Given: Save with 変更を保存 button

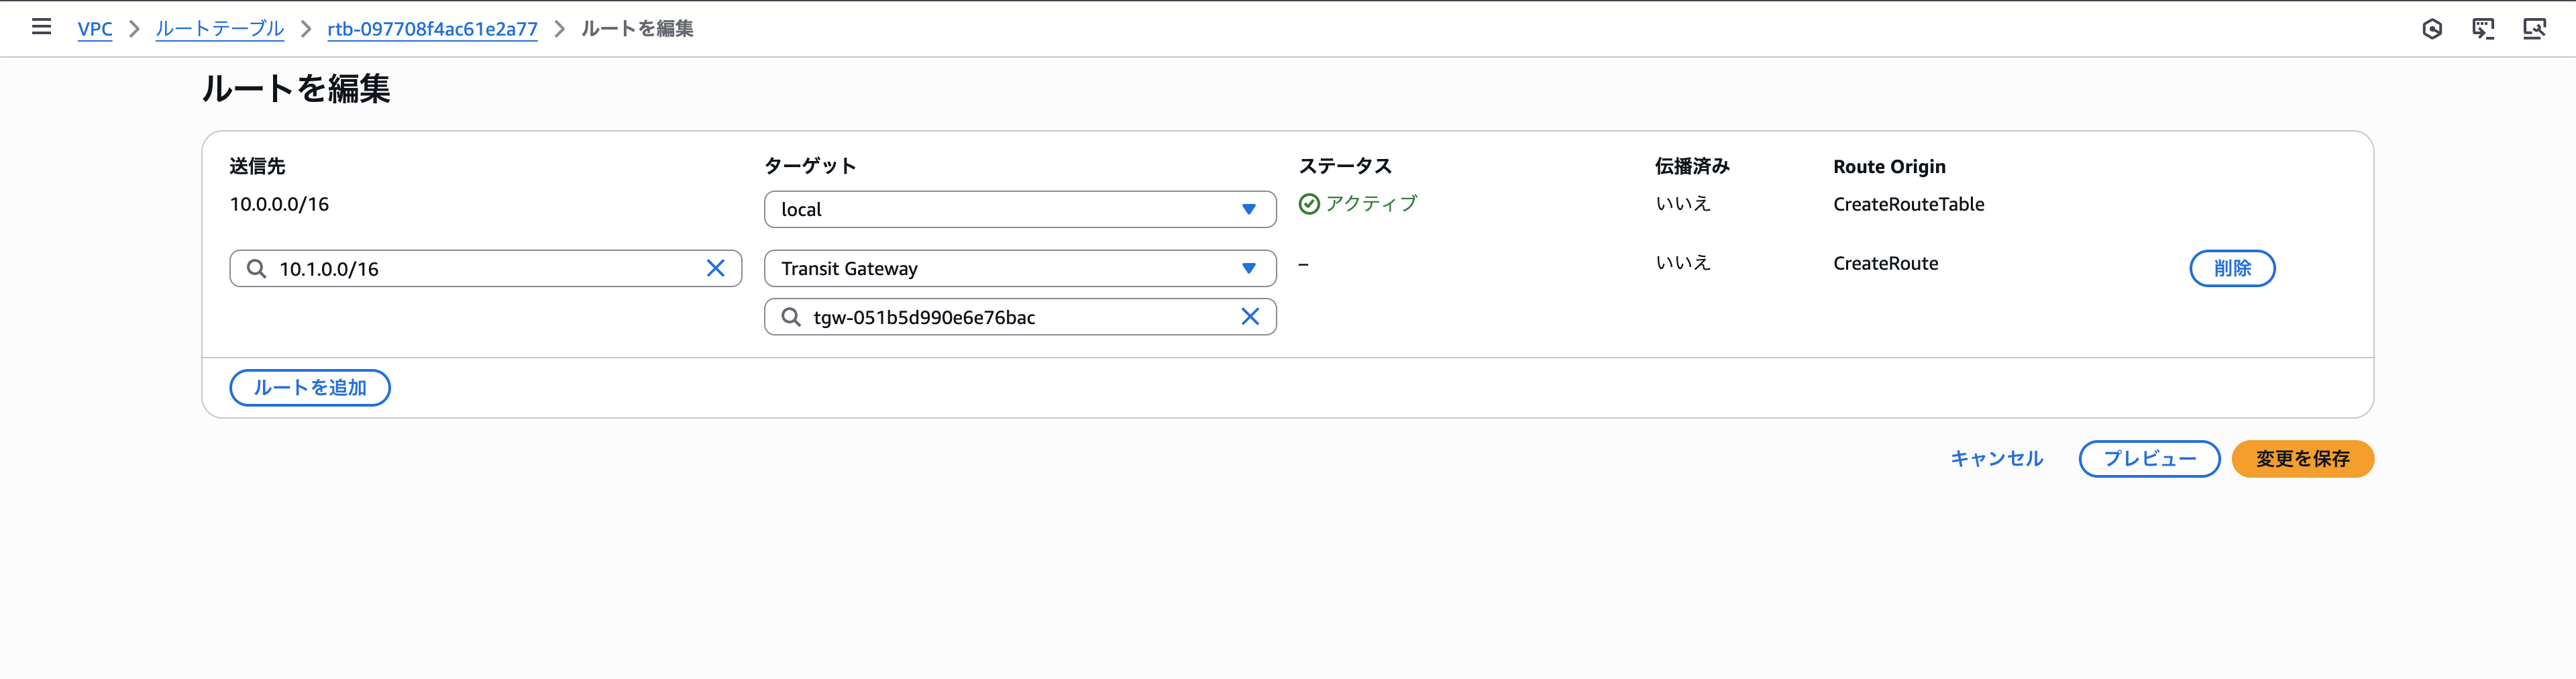Looking at the screenshot, I should [2302, 459].
